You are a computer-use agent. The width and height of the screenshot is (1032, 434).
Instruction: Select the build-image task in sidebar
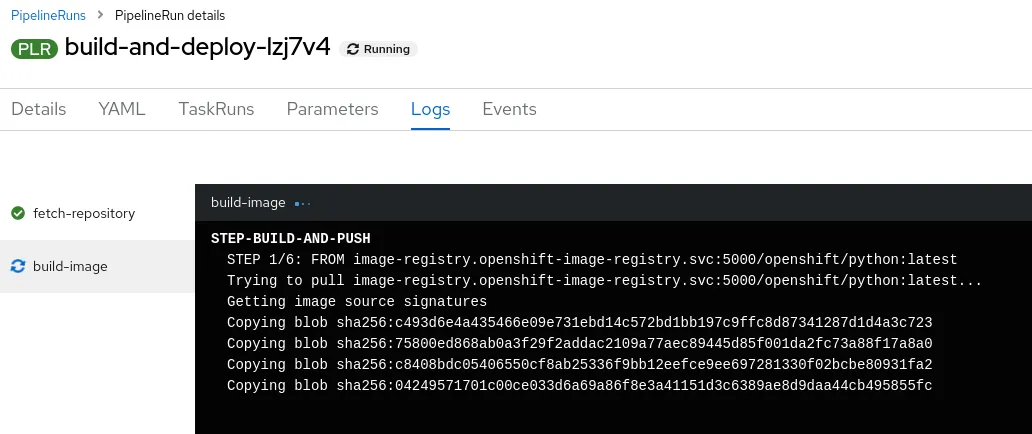(x=70, y=266)
